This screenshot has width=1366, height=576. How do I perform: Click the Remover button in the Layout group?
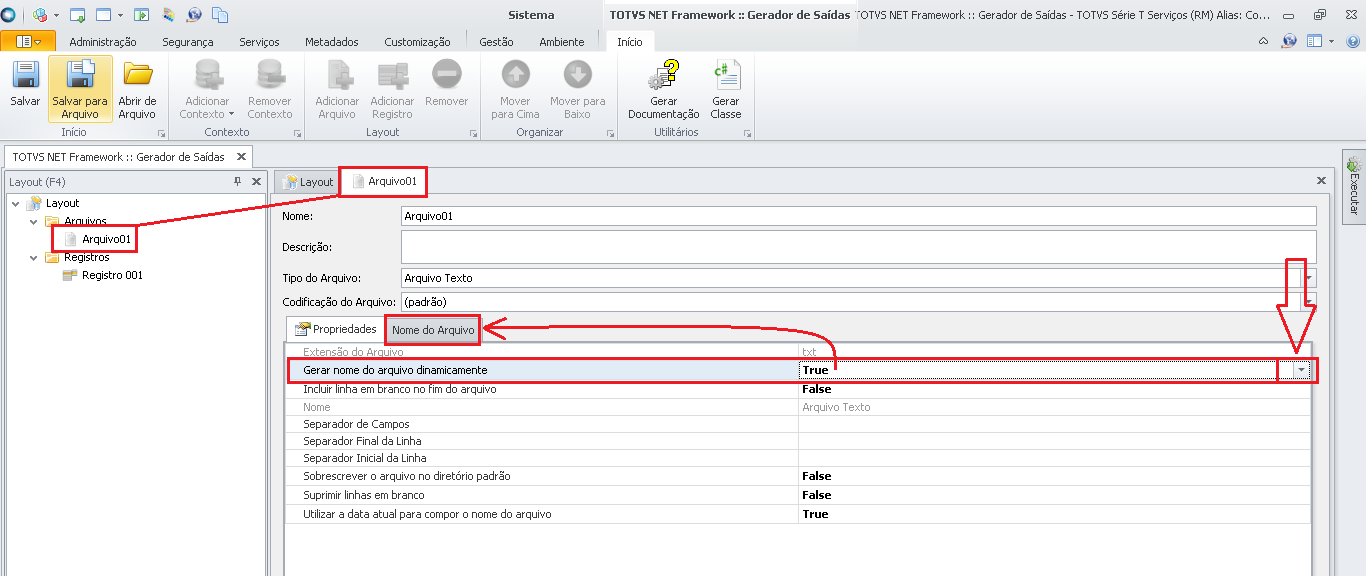click(446, 84)
